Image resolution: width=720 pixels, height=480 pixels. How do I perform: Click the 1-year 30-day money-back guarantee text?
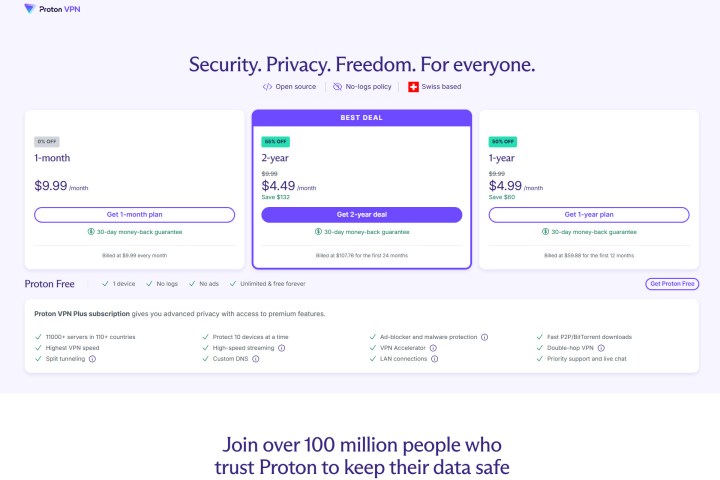coord(592,232)
